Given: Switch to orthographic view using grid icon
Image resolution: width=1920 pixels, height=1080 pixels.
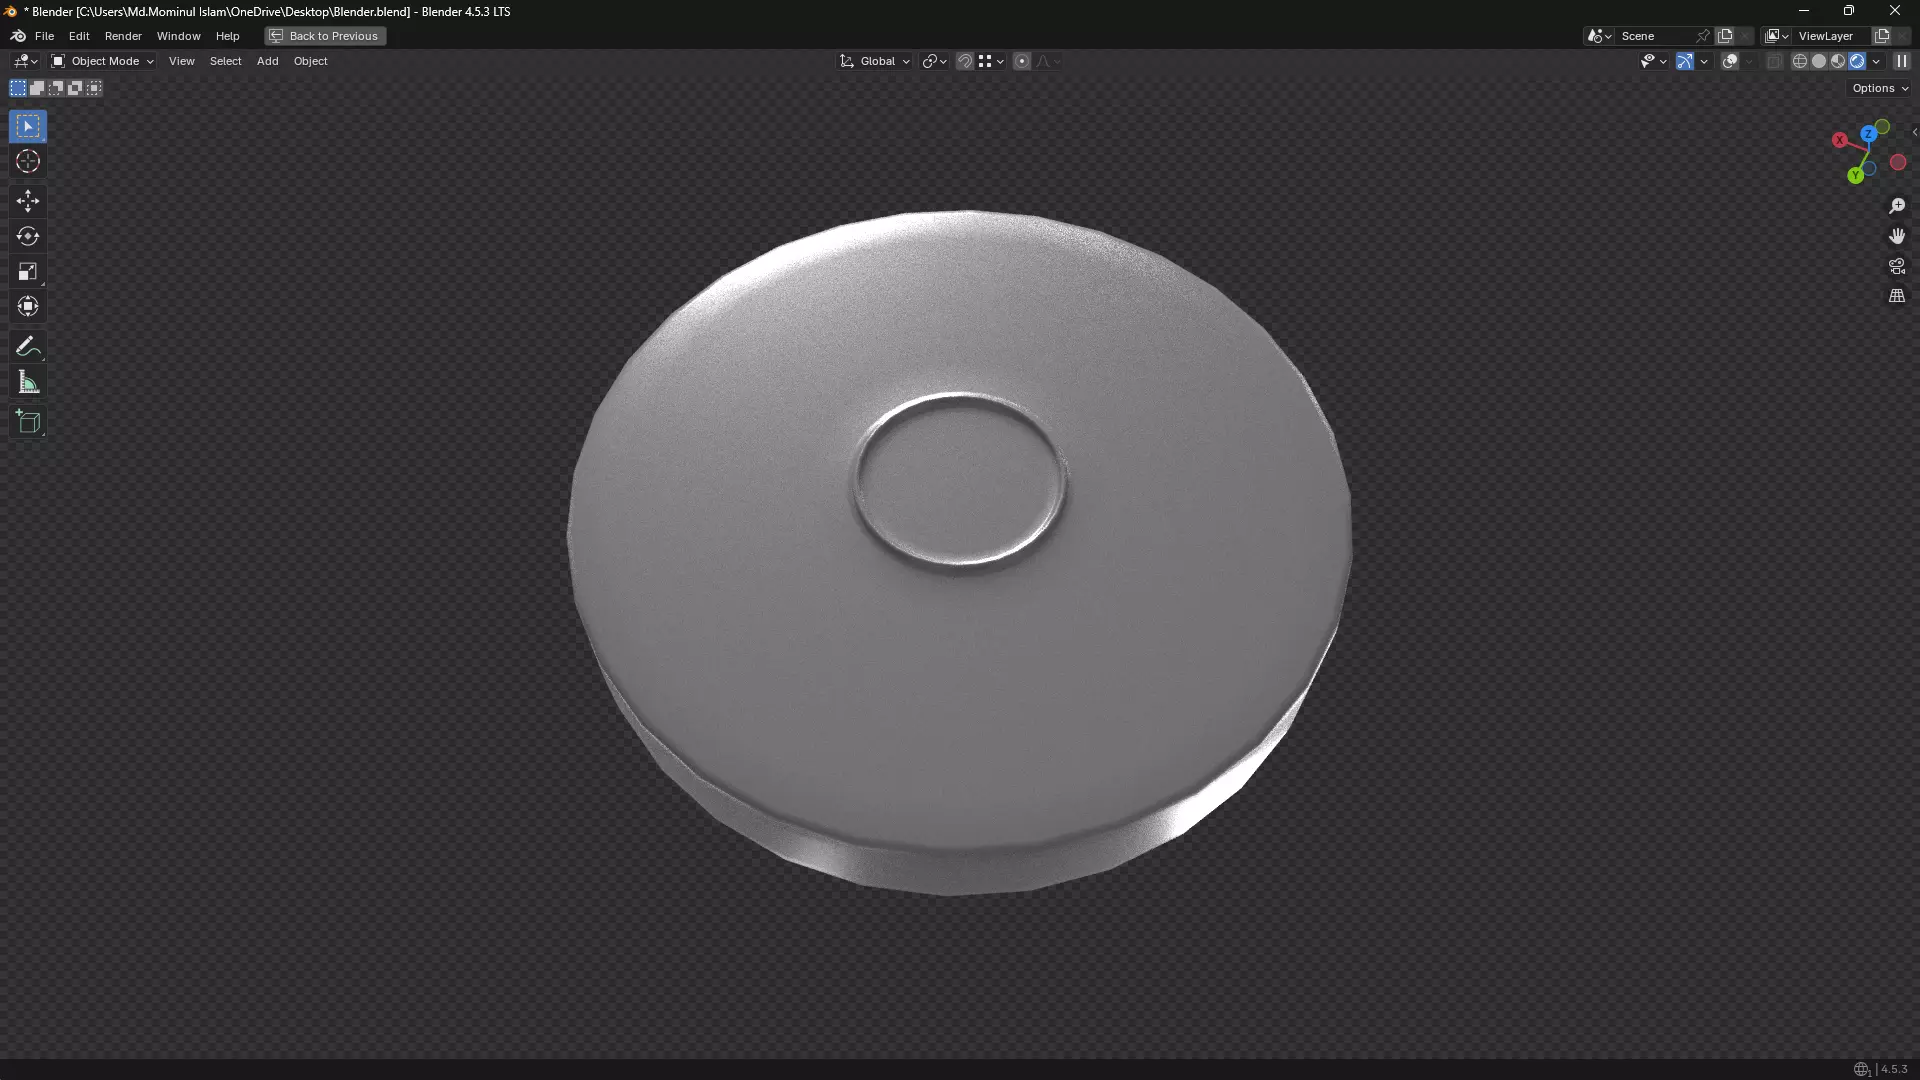Looking at the screenshot, I should click(1897, 296).
